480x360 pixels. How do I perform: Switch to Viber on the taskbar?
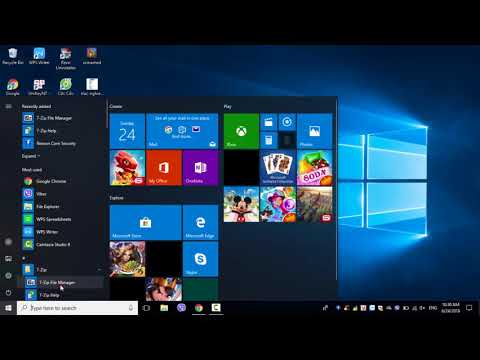click(x=181, y=308)
